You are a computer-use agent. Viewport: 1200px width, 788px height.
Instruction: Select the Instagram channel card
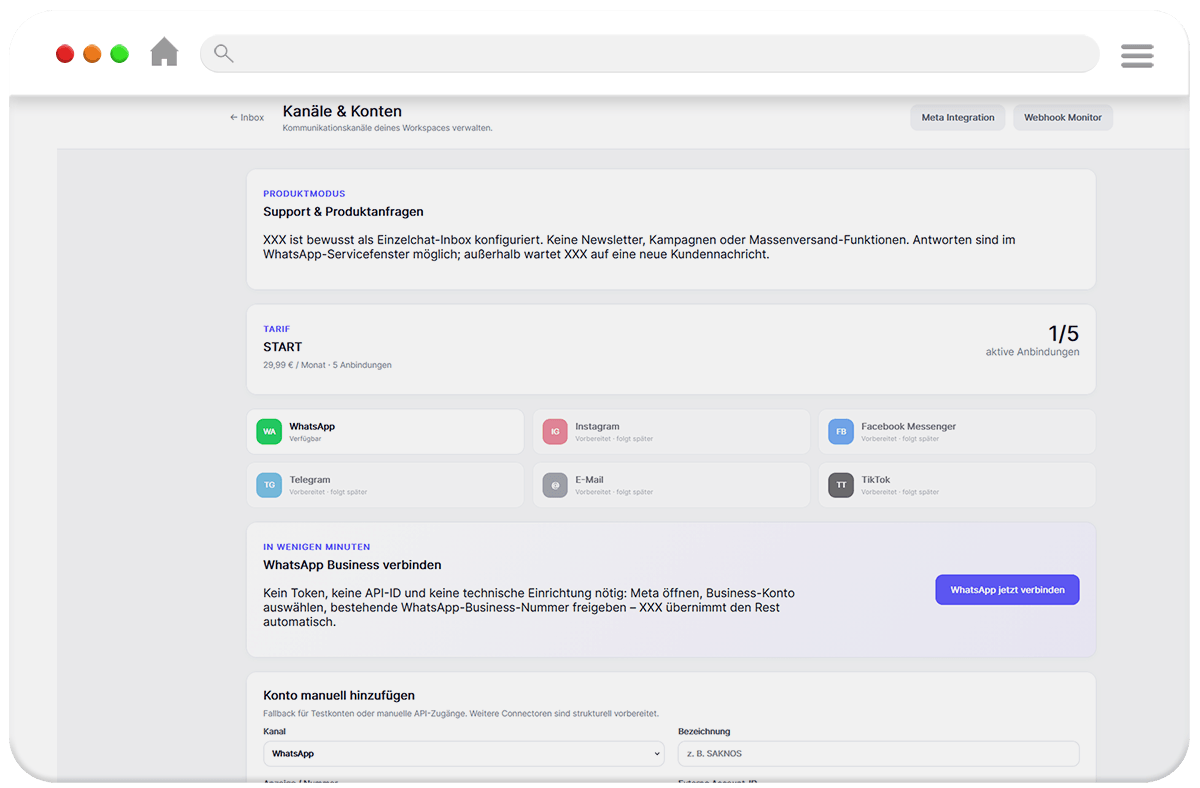(671, 432)
